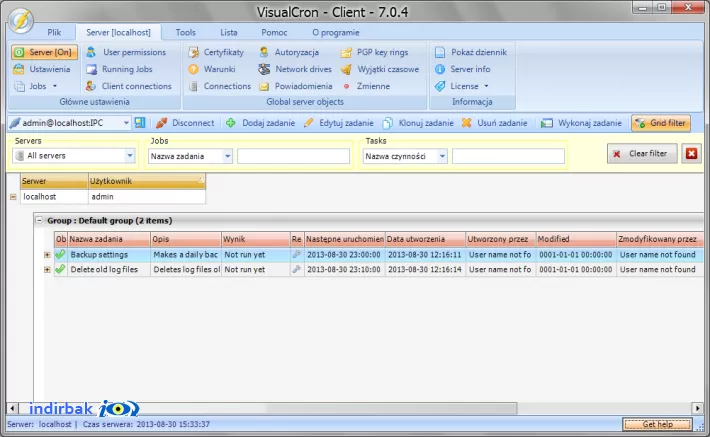
Task: Toggle the Grid filter button
Action: point(661,123)
